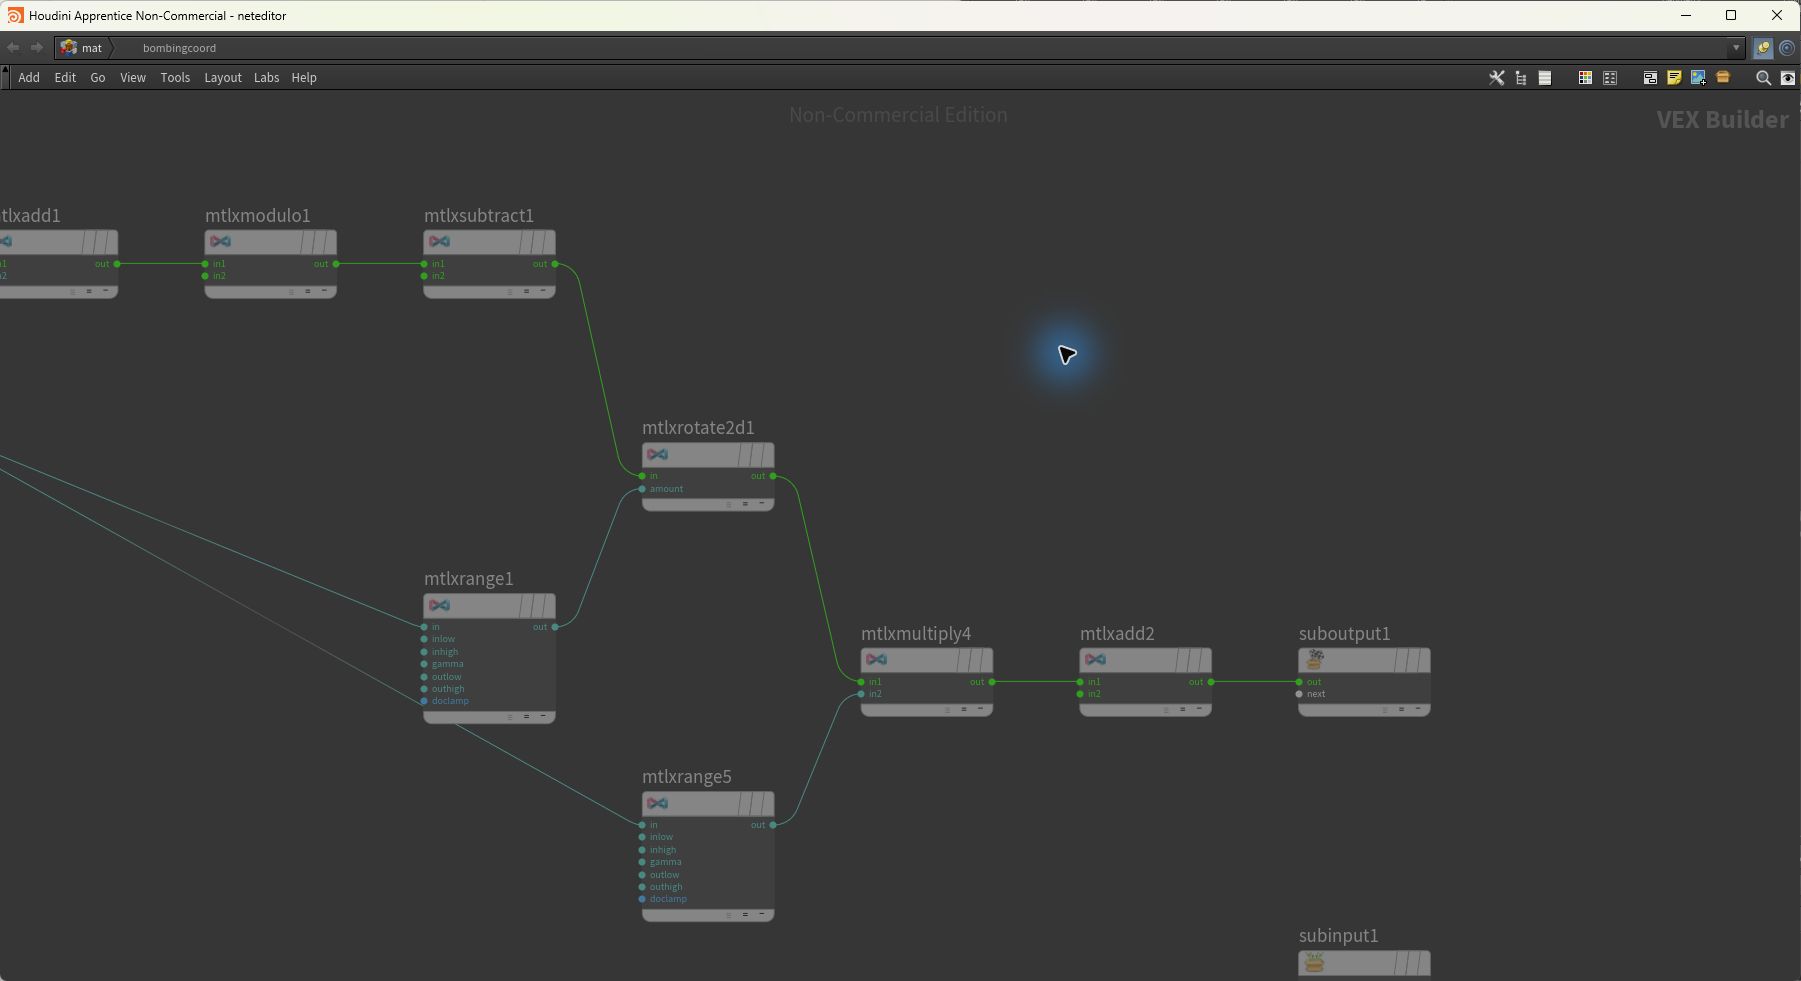The height and width of the screenshot is (981, 1801).
Task: Click the next input connector on suboutput1
Action: 1299,694
